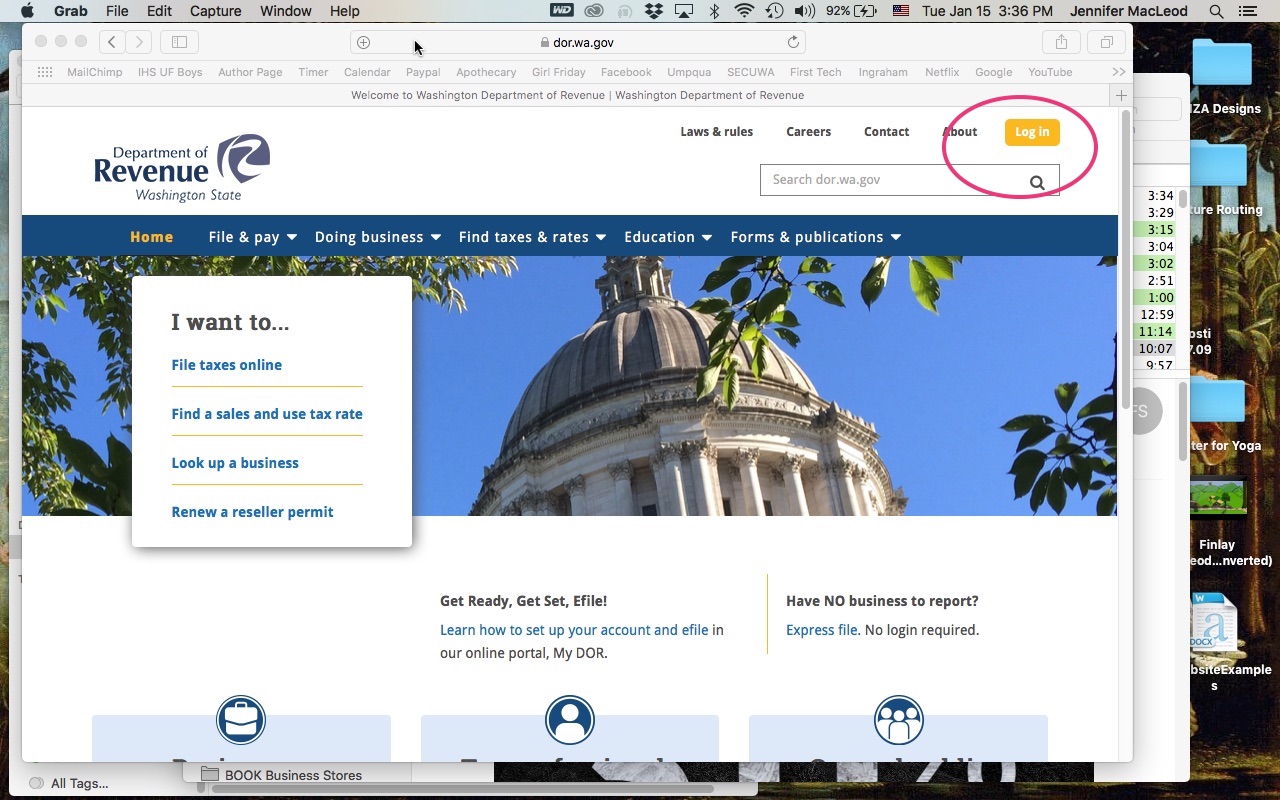The width and height of the screenshot is (1280, 800).
Task: Open the Bluetooth menu bar icon
Action: (x=714, y=11)
